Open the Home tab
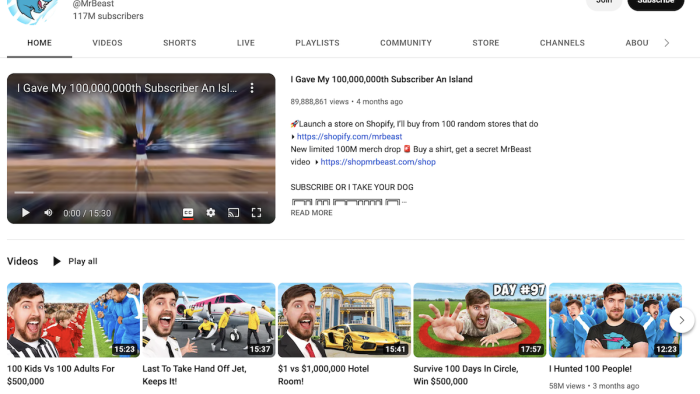 tap(39, 43)
